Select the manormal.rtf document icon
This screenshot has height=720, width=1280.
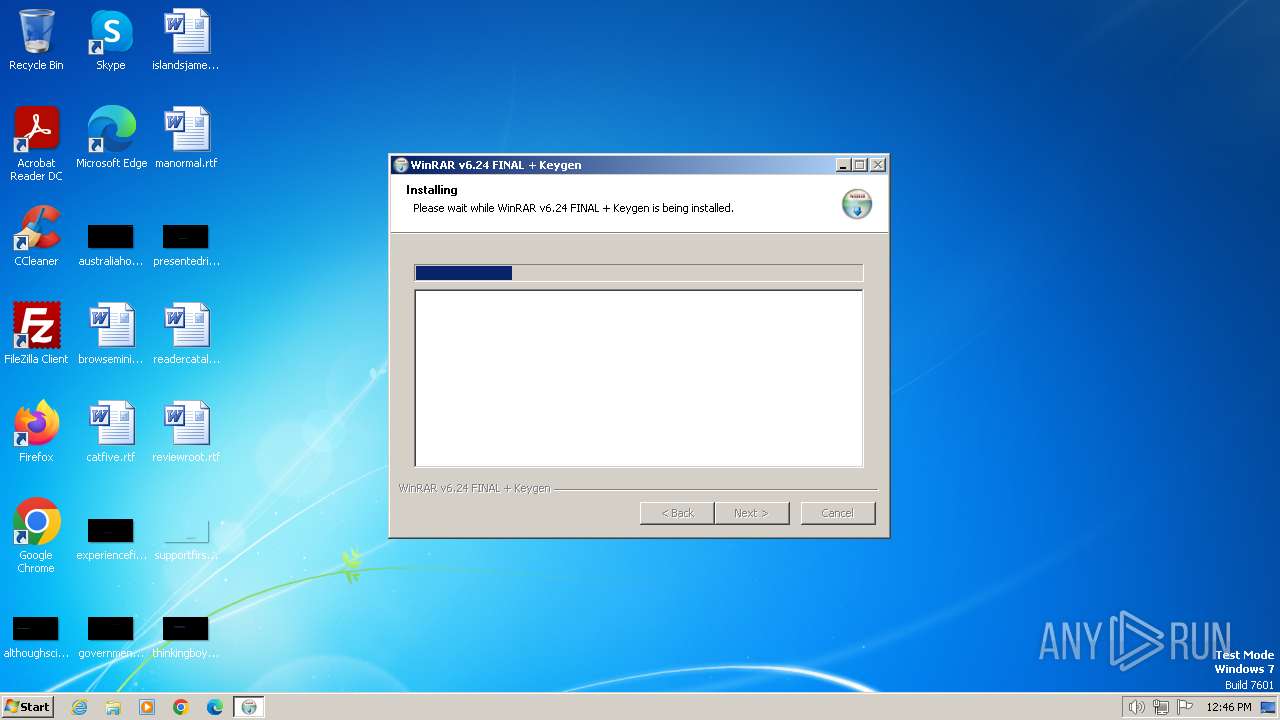pyautogui.click(x=186, y=138)
